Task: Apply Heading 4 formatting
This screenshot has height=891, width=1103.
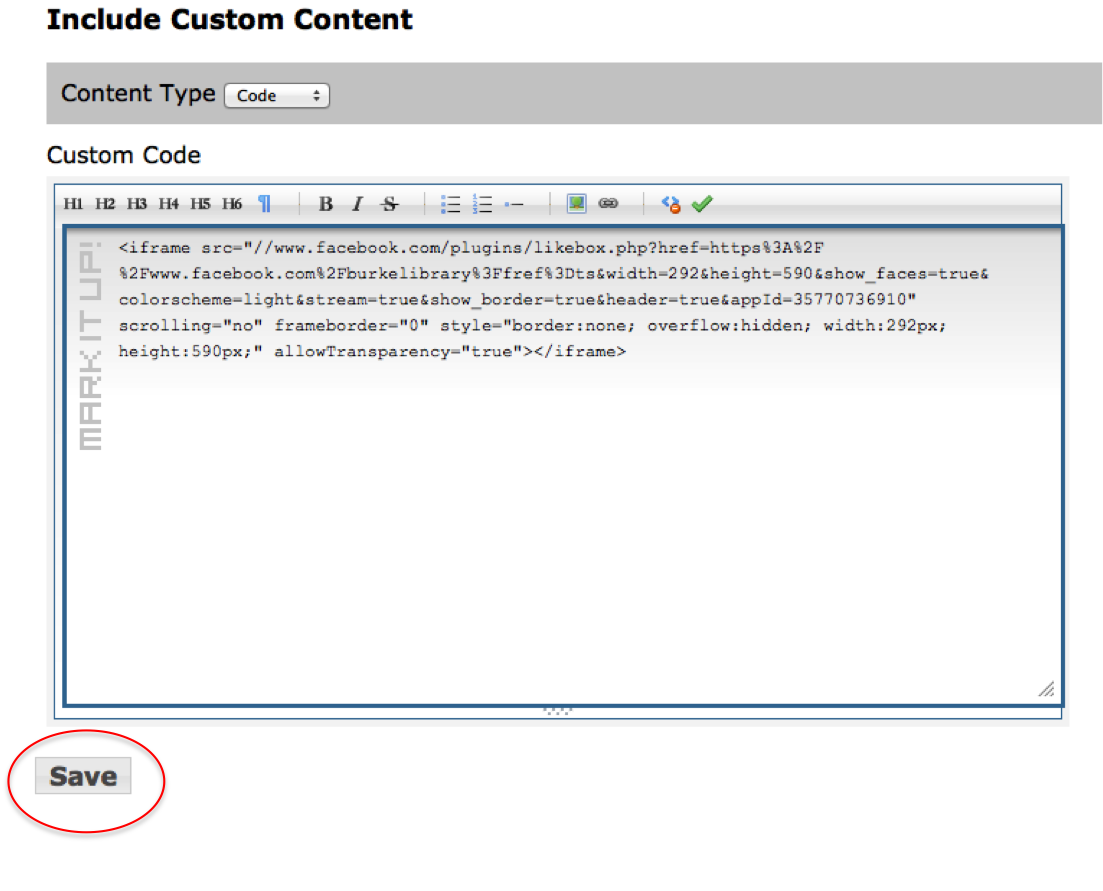Action: click(169, 205)
